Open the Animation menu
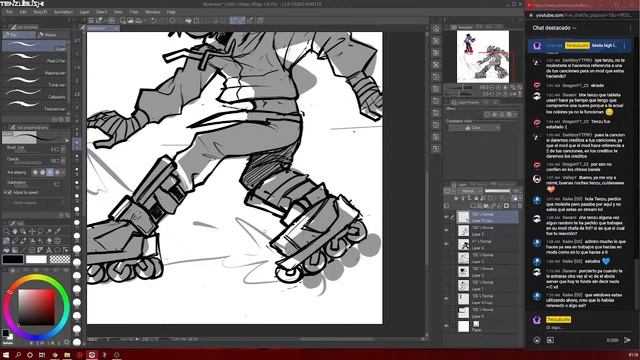The width and height of the screenshot is (640, 360). 63,12
